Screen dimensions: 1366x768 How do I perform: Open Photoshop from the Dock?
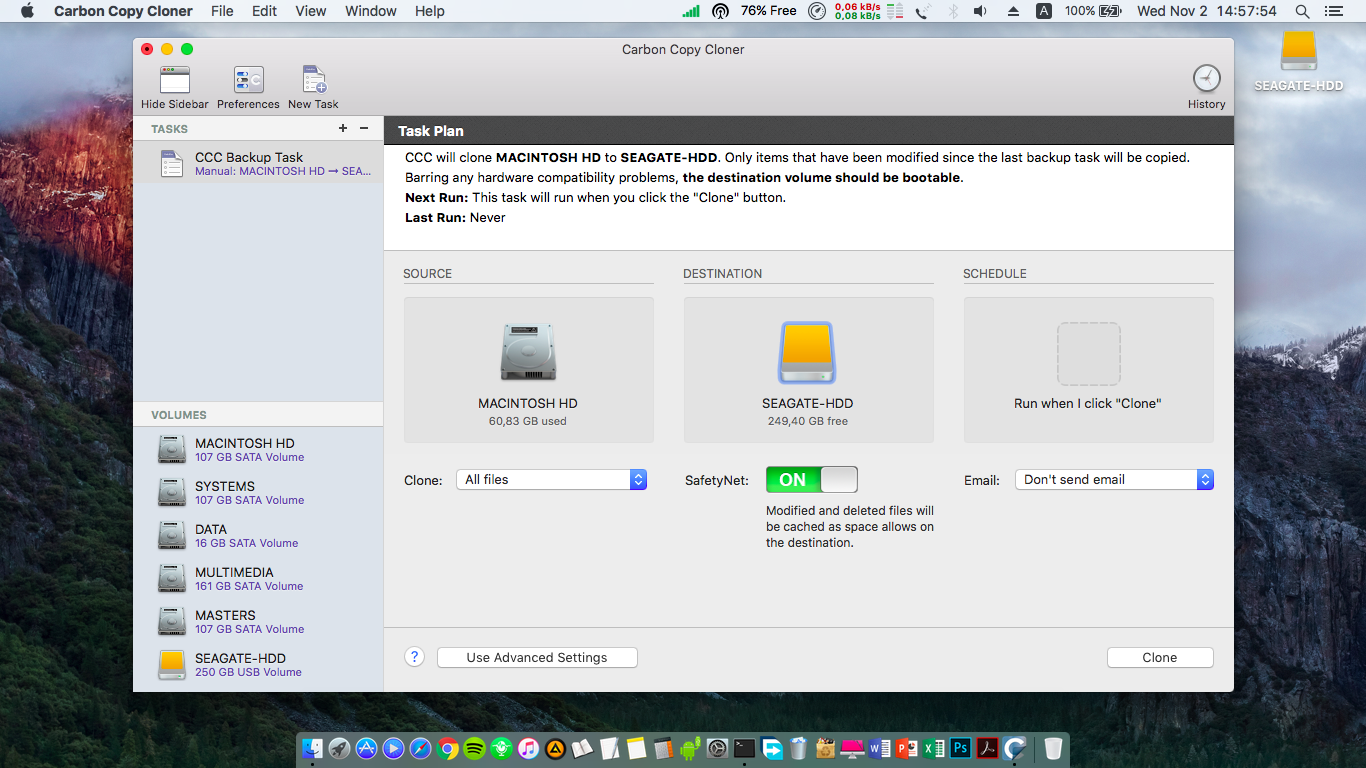pyautogui.click(x=961, y=748)
